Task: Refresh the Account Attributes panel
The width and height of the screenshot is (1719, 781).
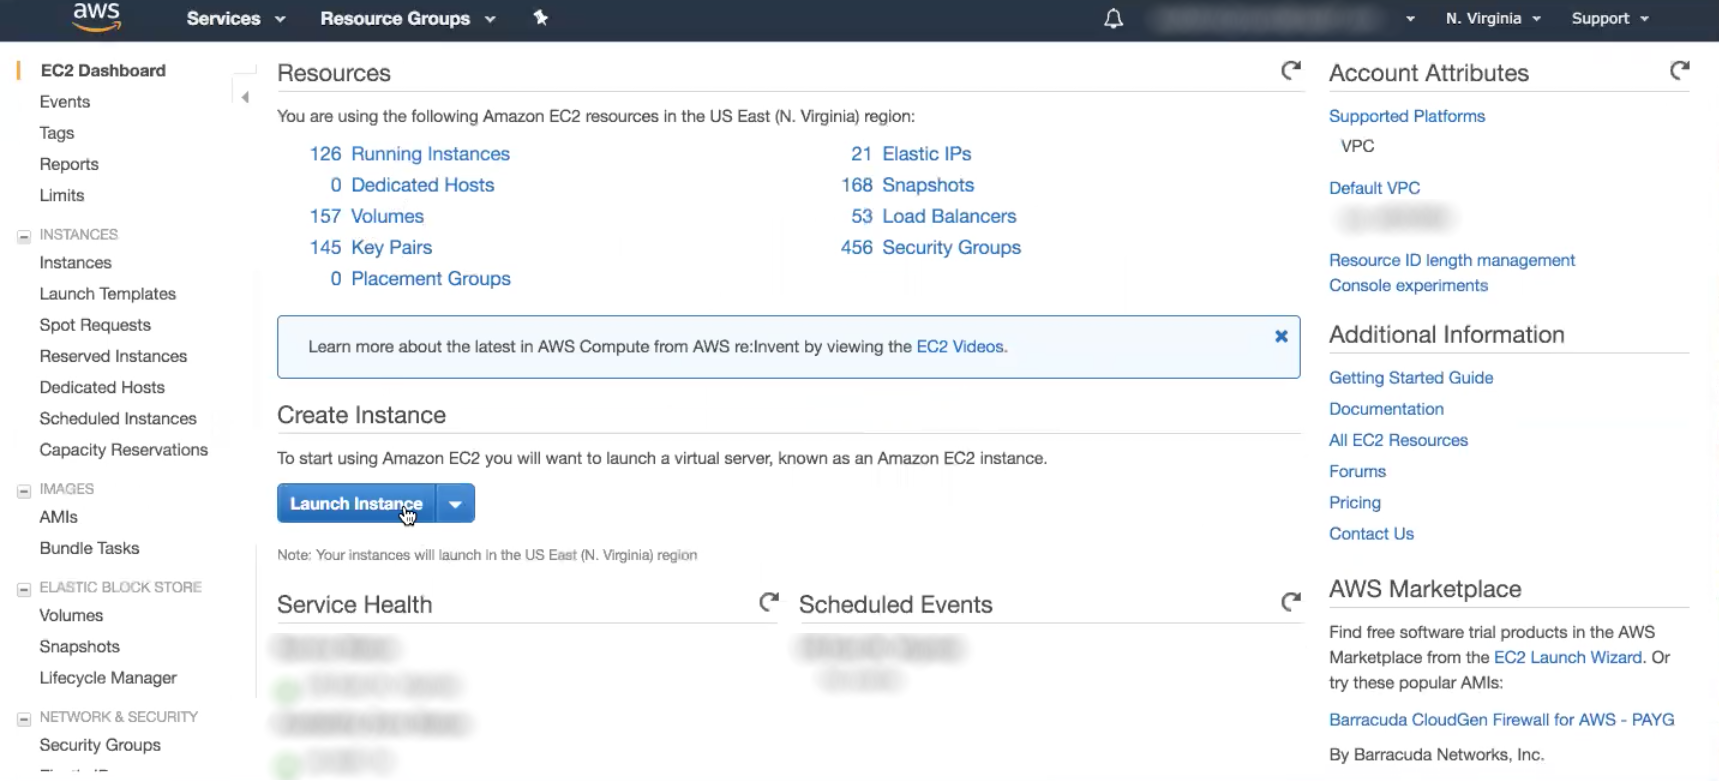Action: pos(1680,71)
